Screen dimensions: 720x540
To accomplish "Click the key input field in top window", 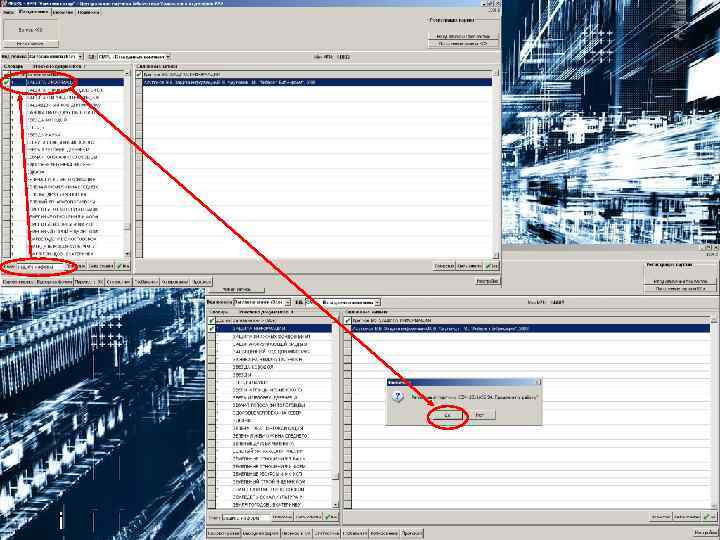I will [x=43, y=267].
